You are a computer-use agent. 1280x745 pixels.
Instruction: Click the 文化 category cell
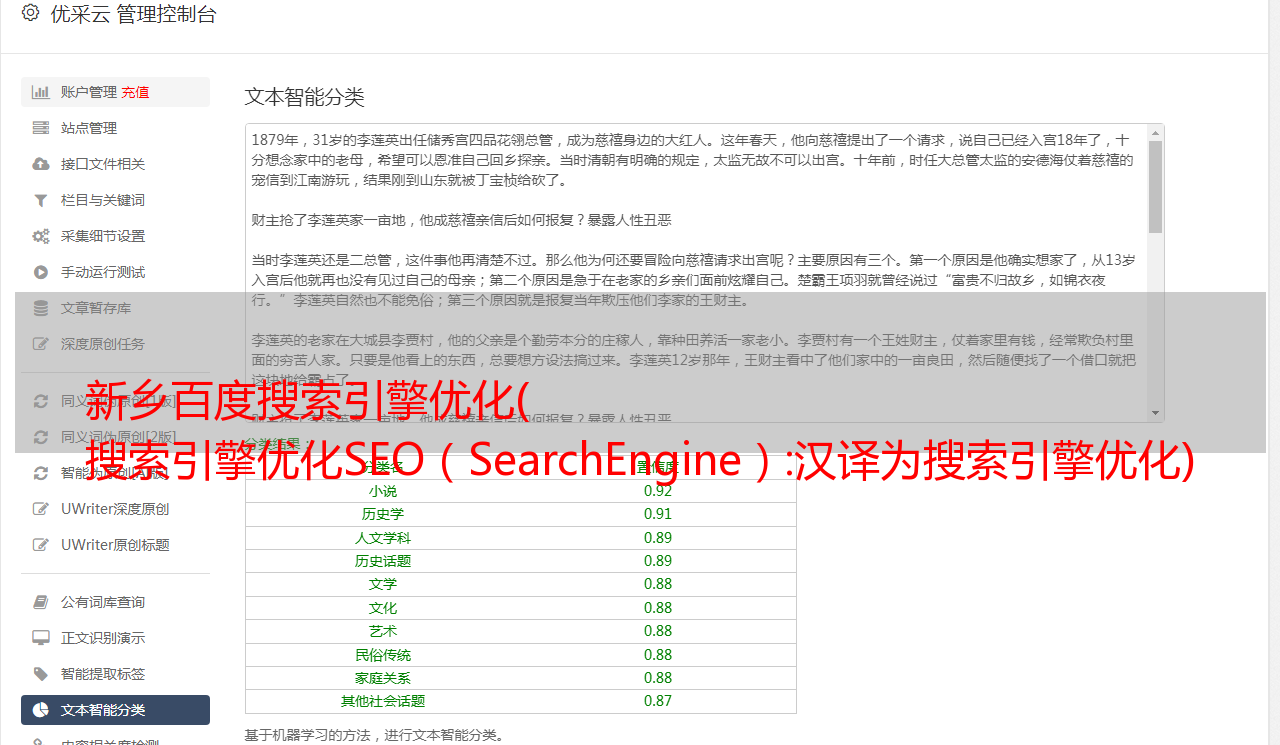pos(383,608)
